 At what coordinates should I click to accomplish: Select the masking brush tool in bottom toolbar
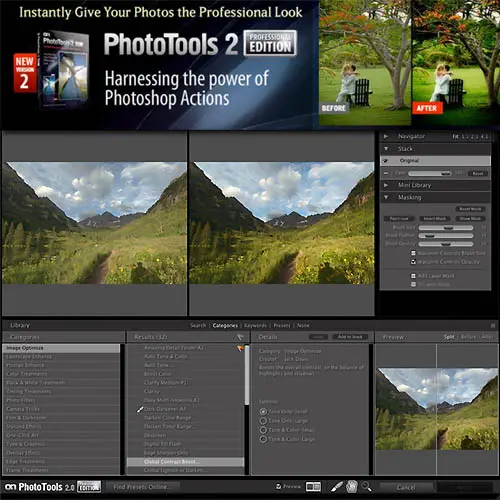[337, 487]
